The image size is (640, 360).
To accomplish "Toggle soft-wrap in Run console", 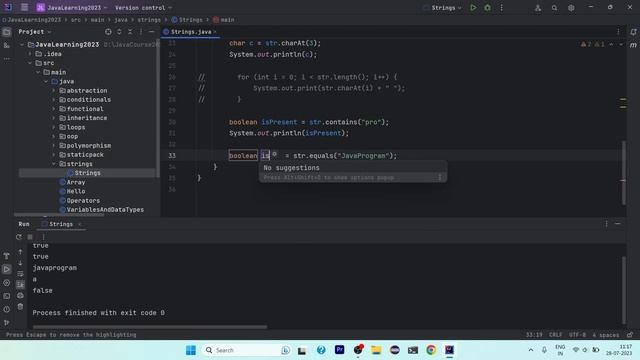I will point(20,274).
